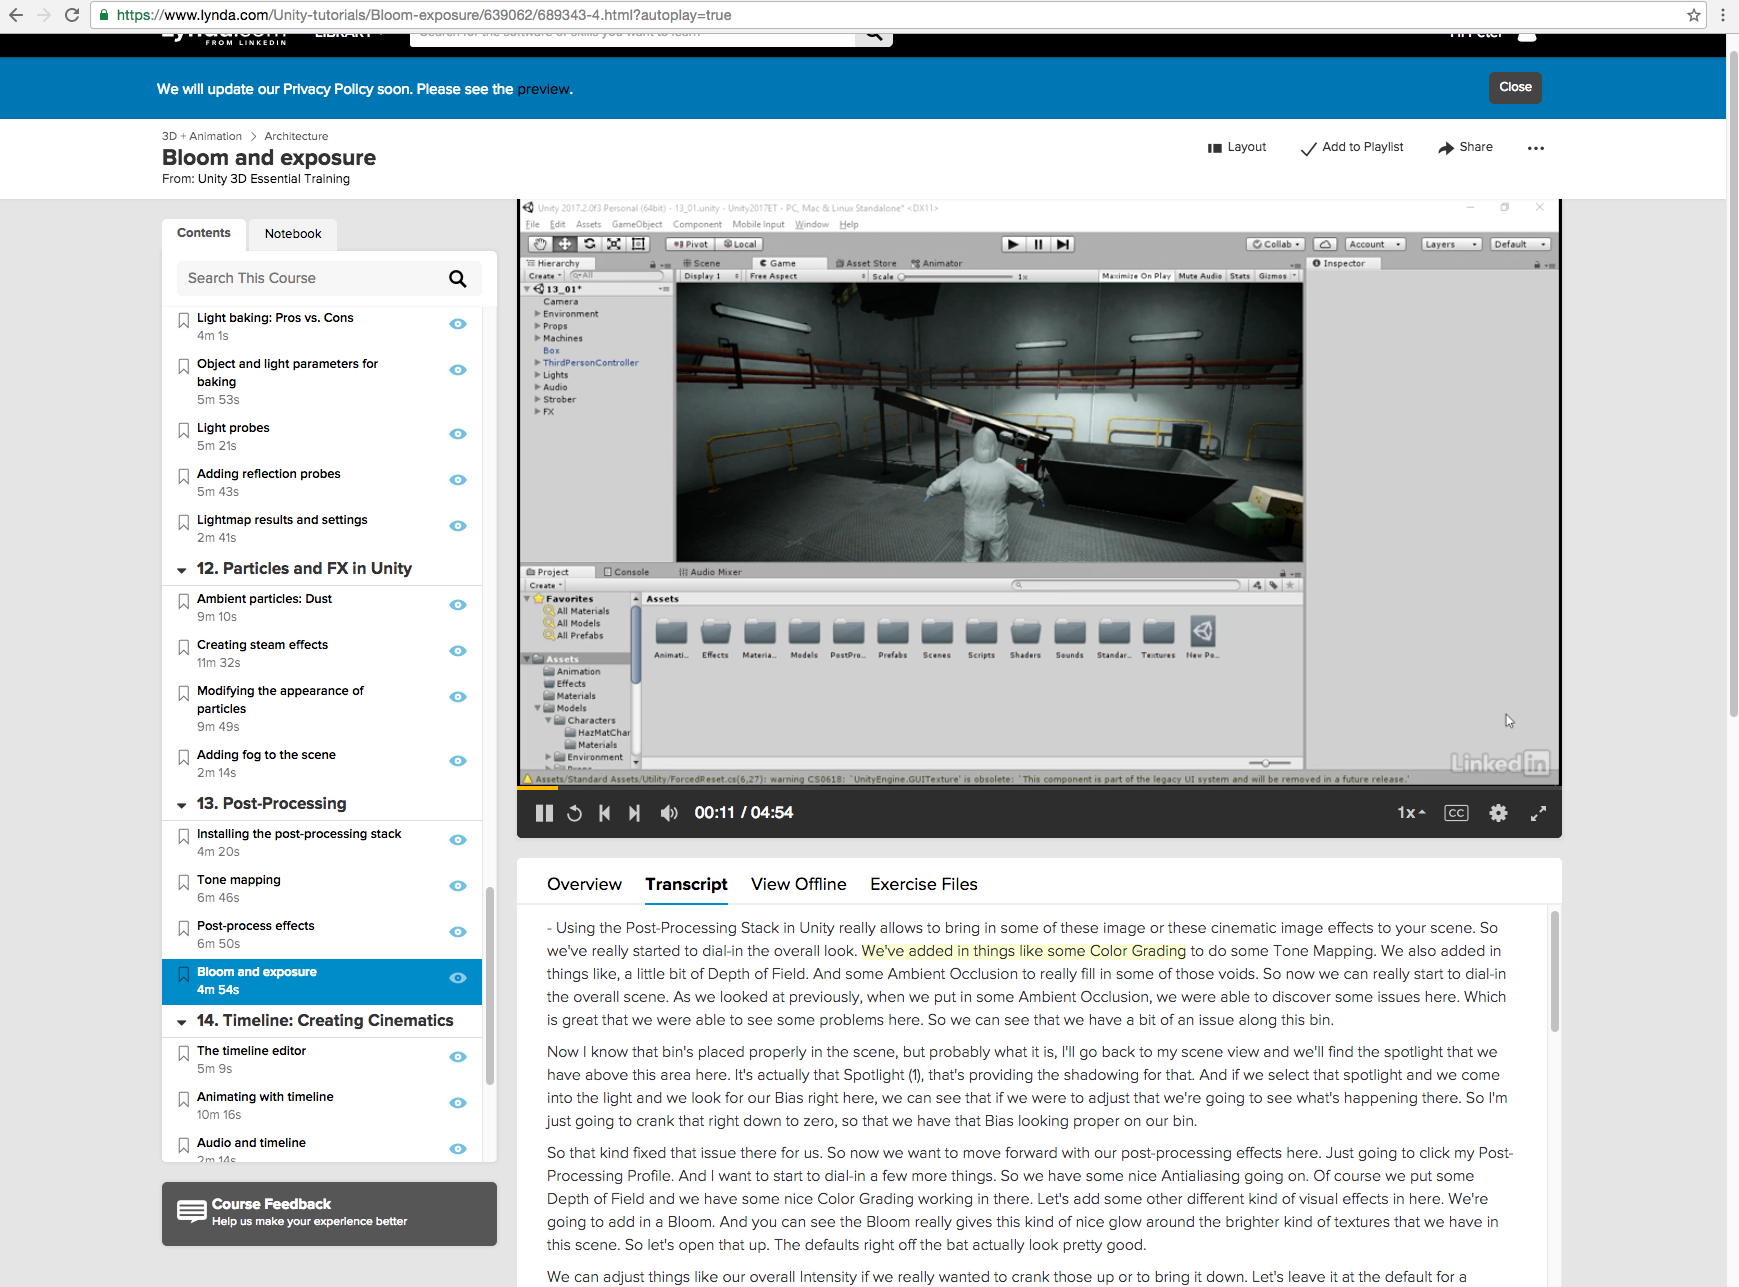Open the Exercise Files tab
1739x1287 pixels.
[x=924, y=884]
